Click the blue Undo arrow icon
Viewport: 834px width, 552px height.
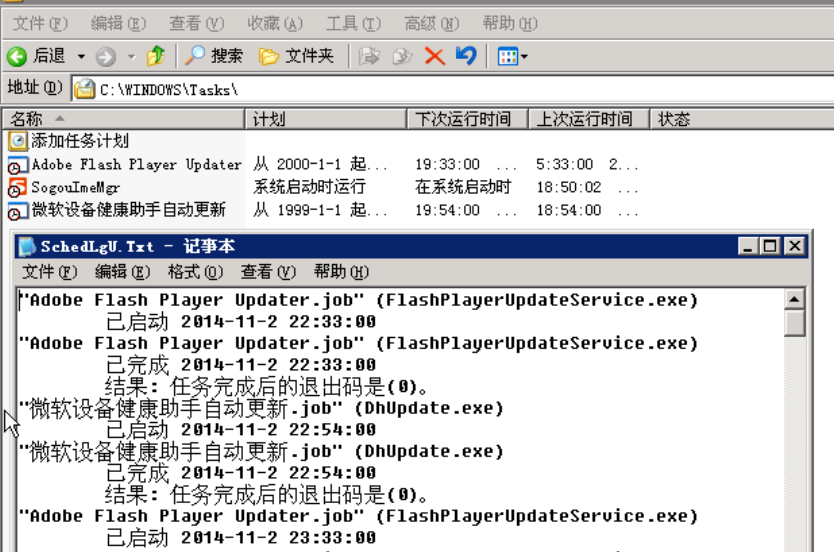(x=466, y=55)
